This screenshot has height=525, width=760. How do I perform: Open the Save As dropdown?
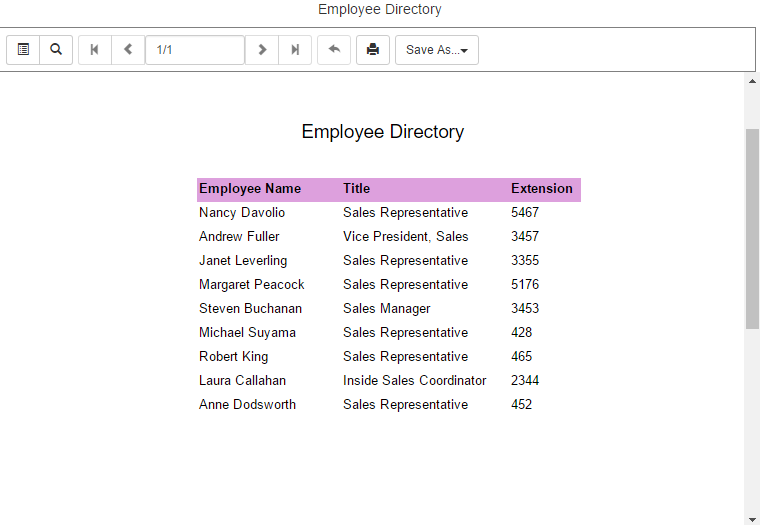coord(437,49)
